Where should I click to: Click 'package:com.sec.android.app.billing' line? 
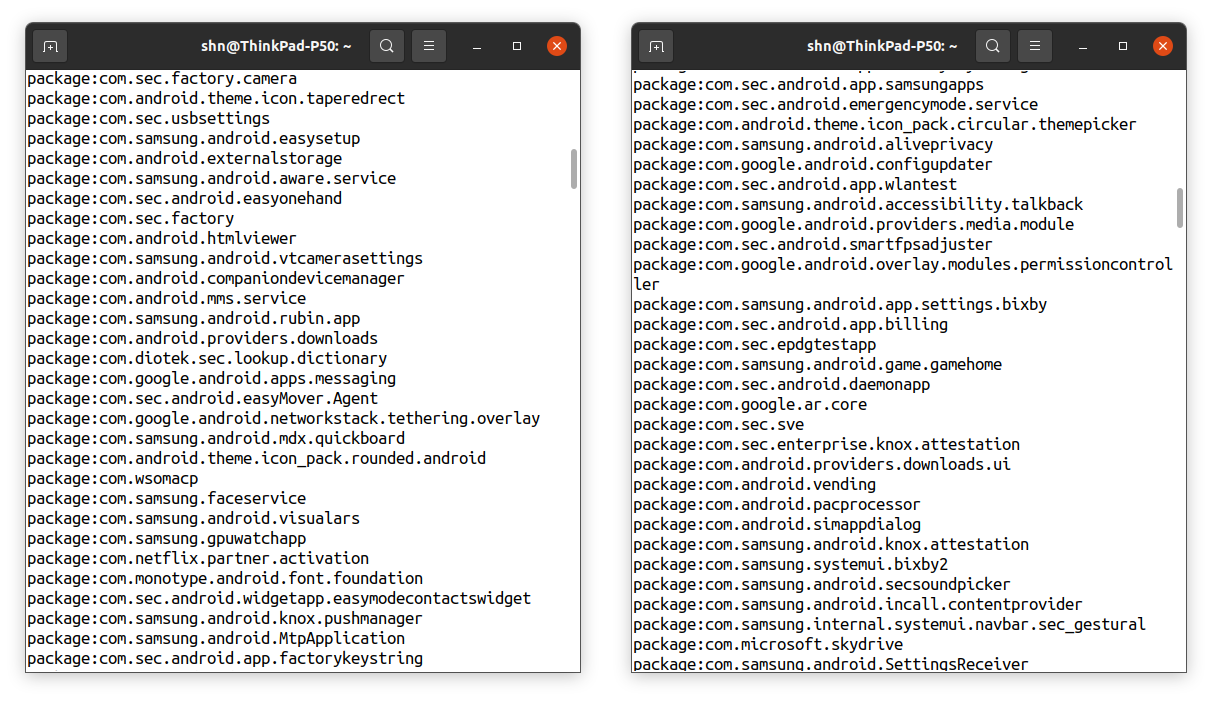tap(791, 324)
